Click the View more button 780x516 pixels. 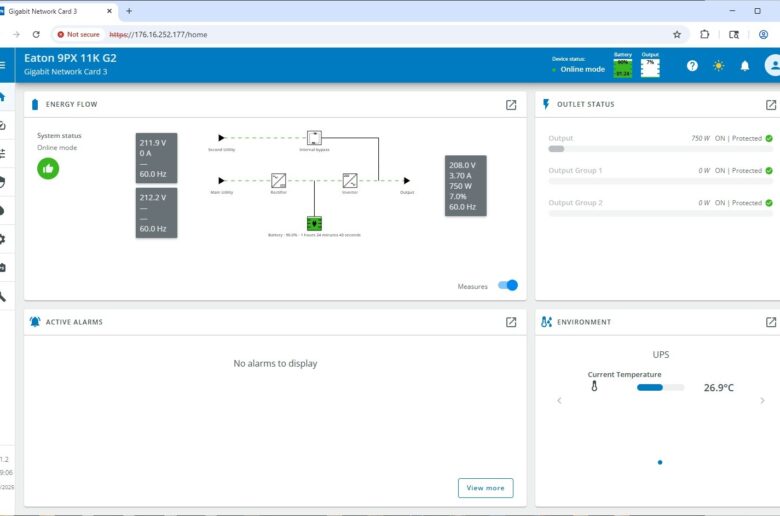click(485, 488)
